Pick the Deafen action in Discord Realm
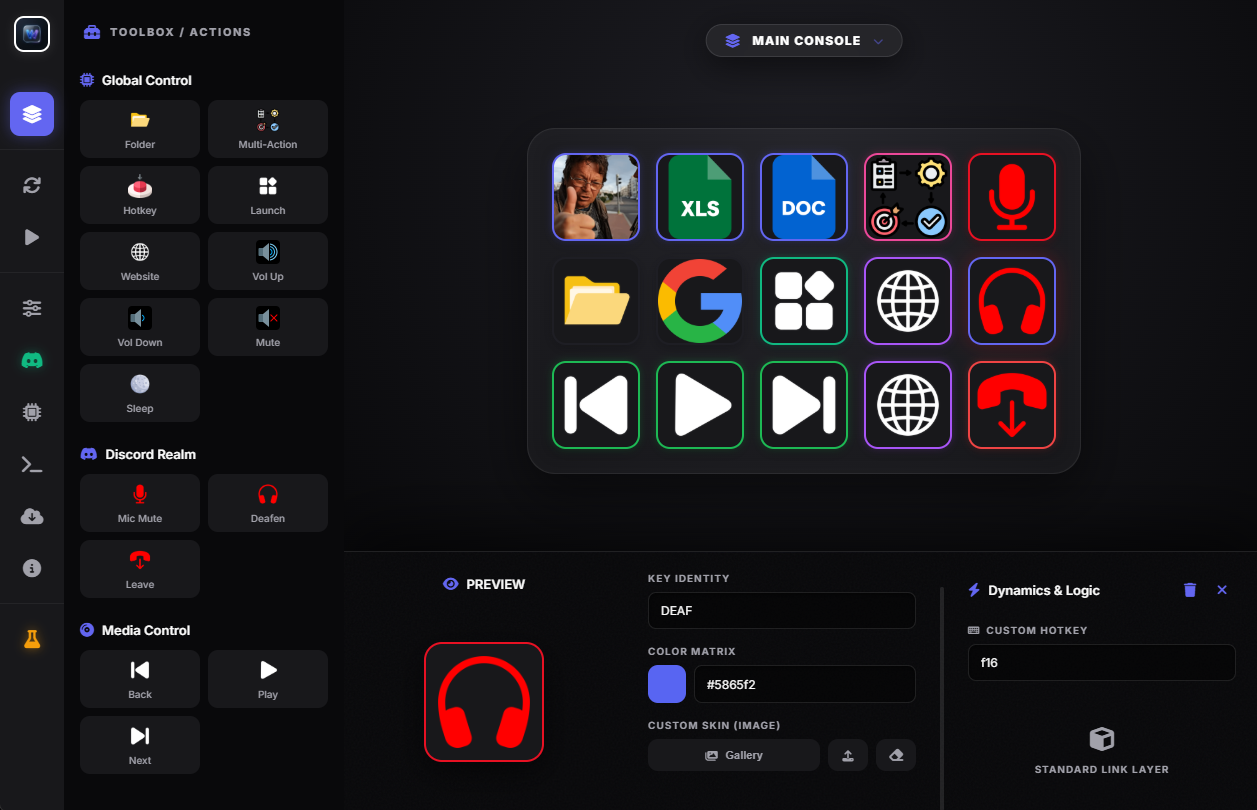This screenshot has height=810, width=1257. (x=268, y=503)
